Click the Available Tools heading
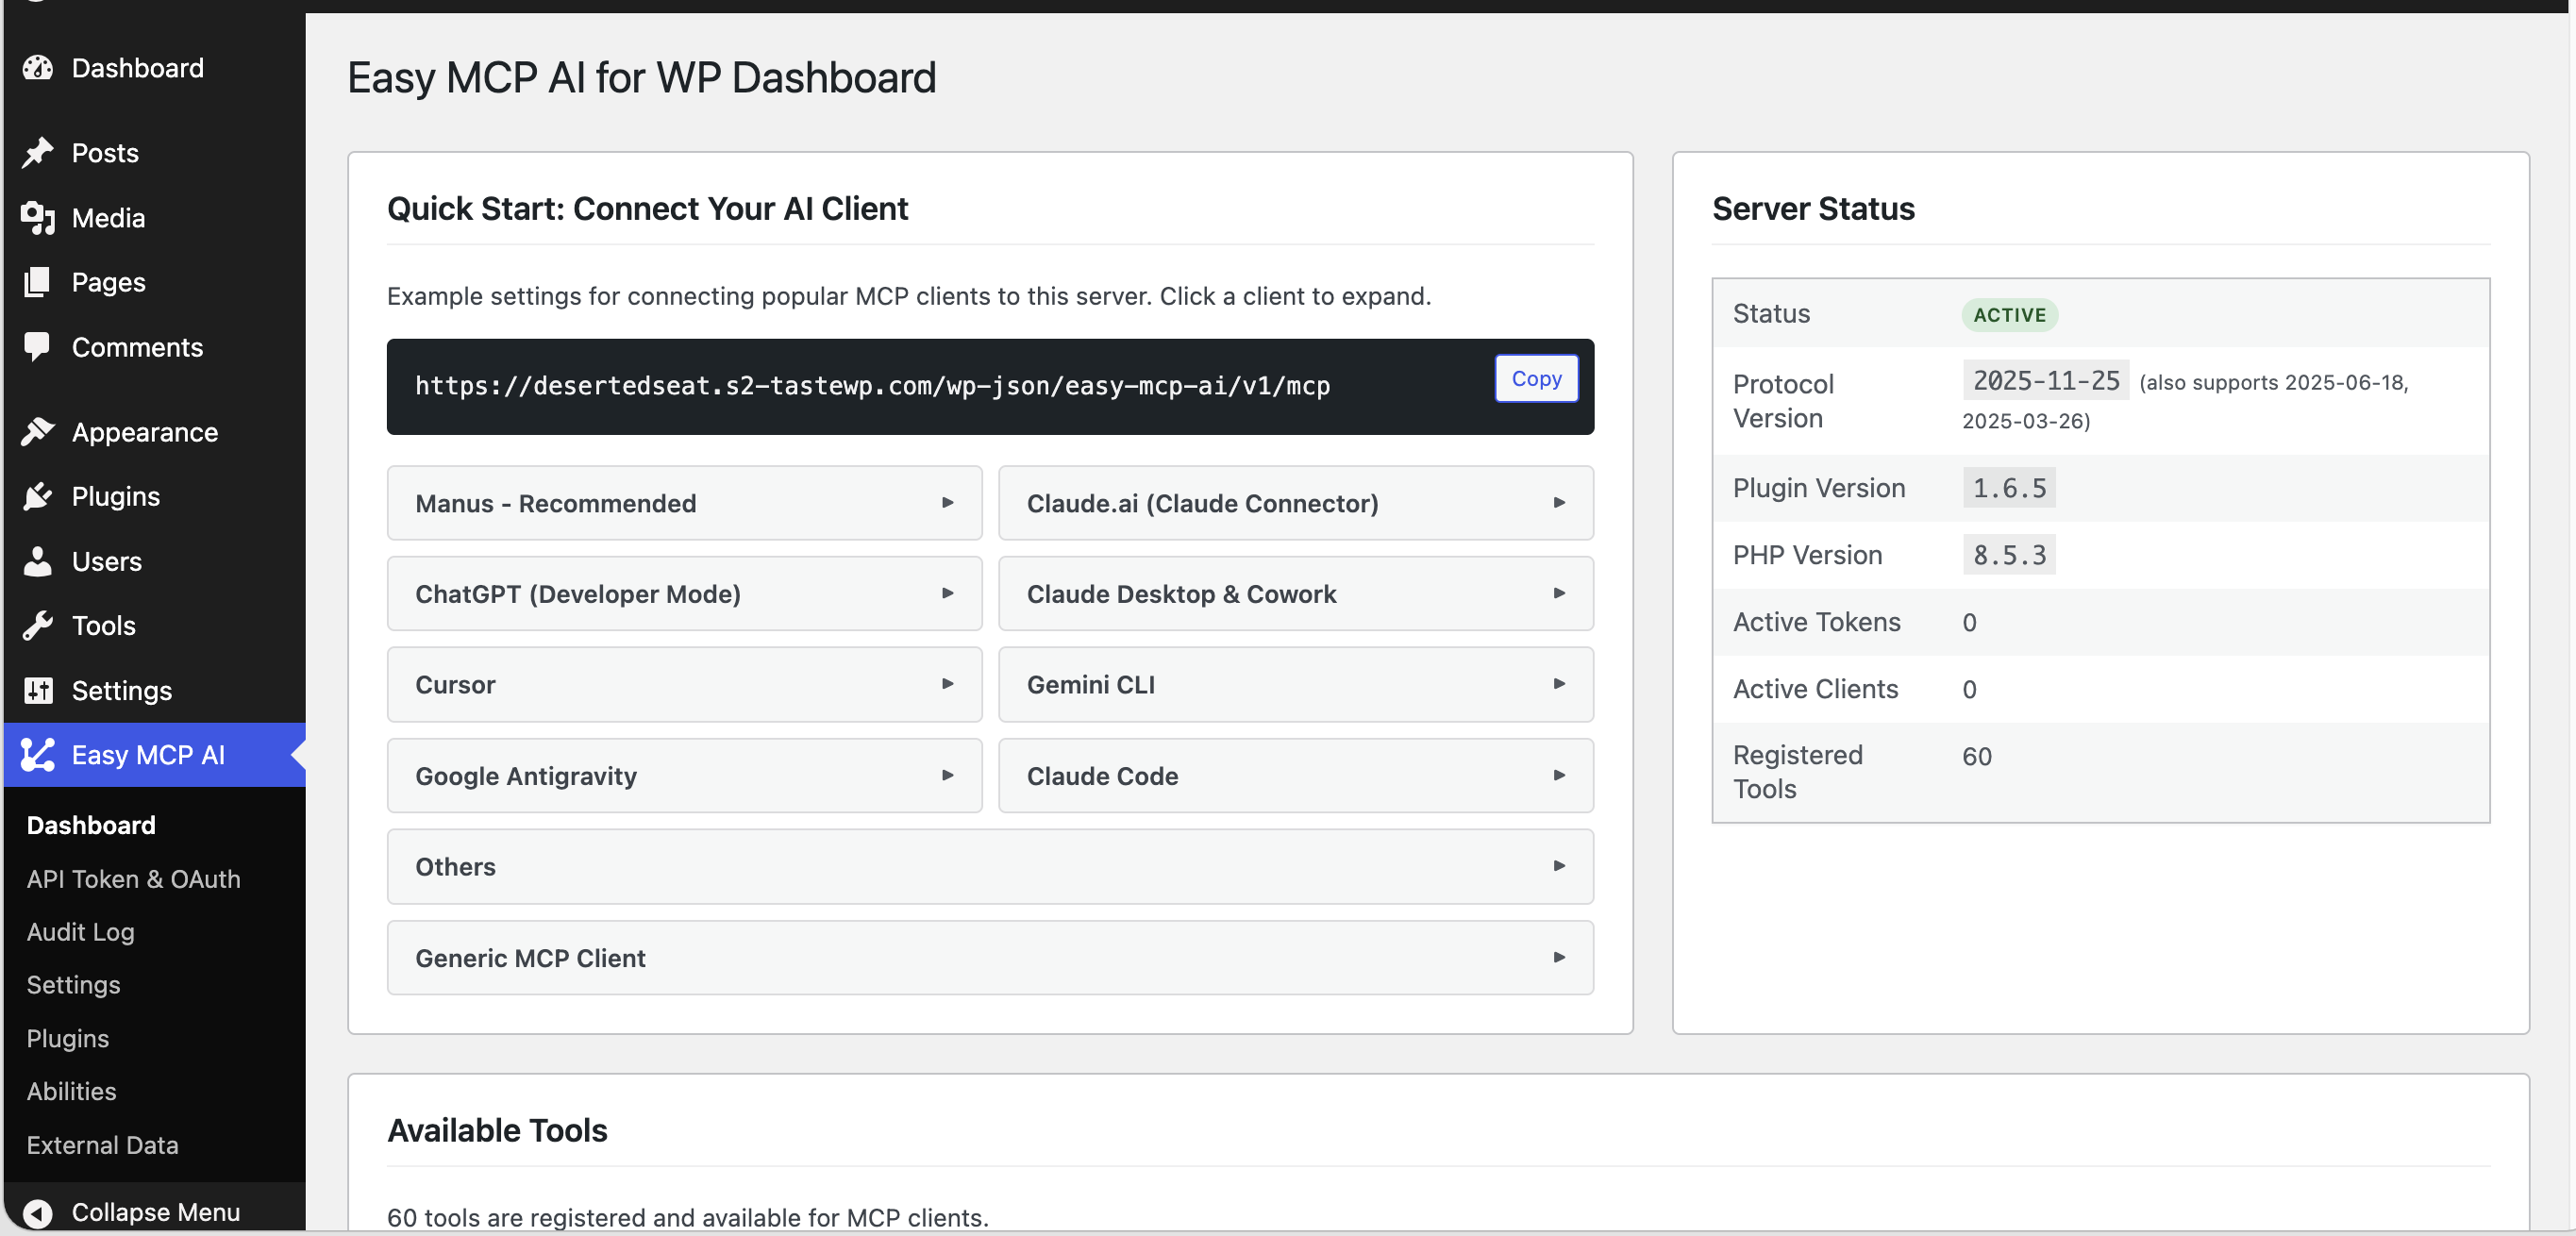2576x1236 pixels. click(x=497, y=1130)
